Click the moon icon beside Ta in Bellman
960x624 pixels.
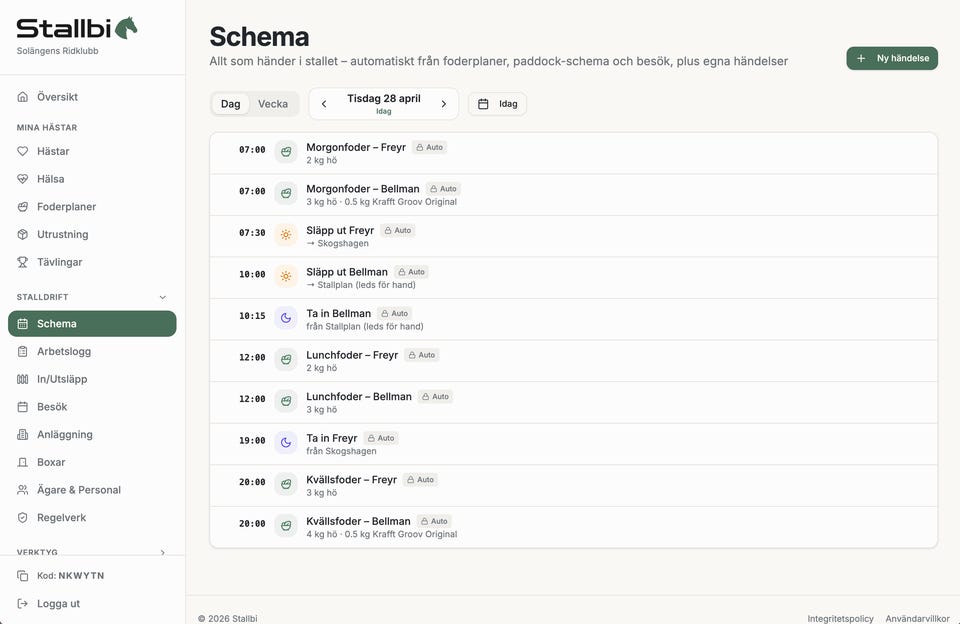tap(286, 317)
